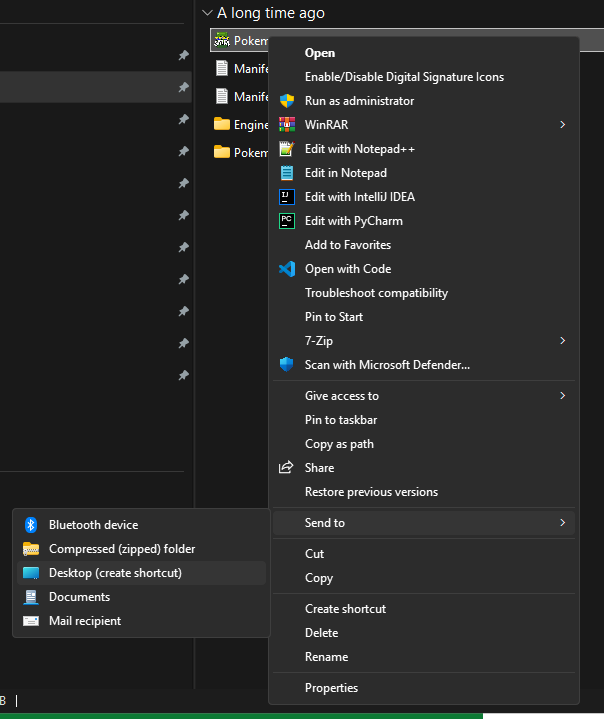604x719 pixels.
Task: Expand the WinRAR submenu arrow
Action: click(x=562, y=125)
